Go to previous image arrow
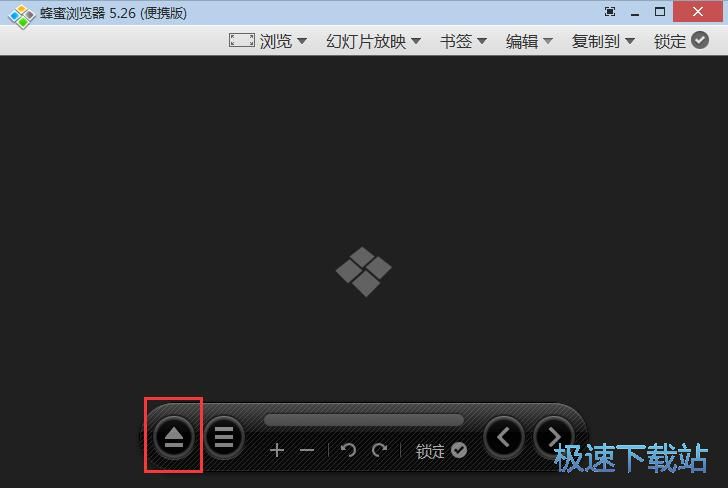The image size is (728, 488). click(x=504, y=437)
